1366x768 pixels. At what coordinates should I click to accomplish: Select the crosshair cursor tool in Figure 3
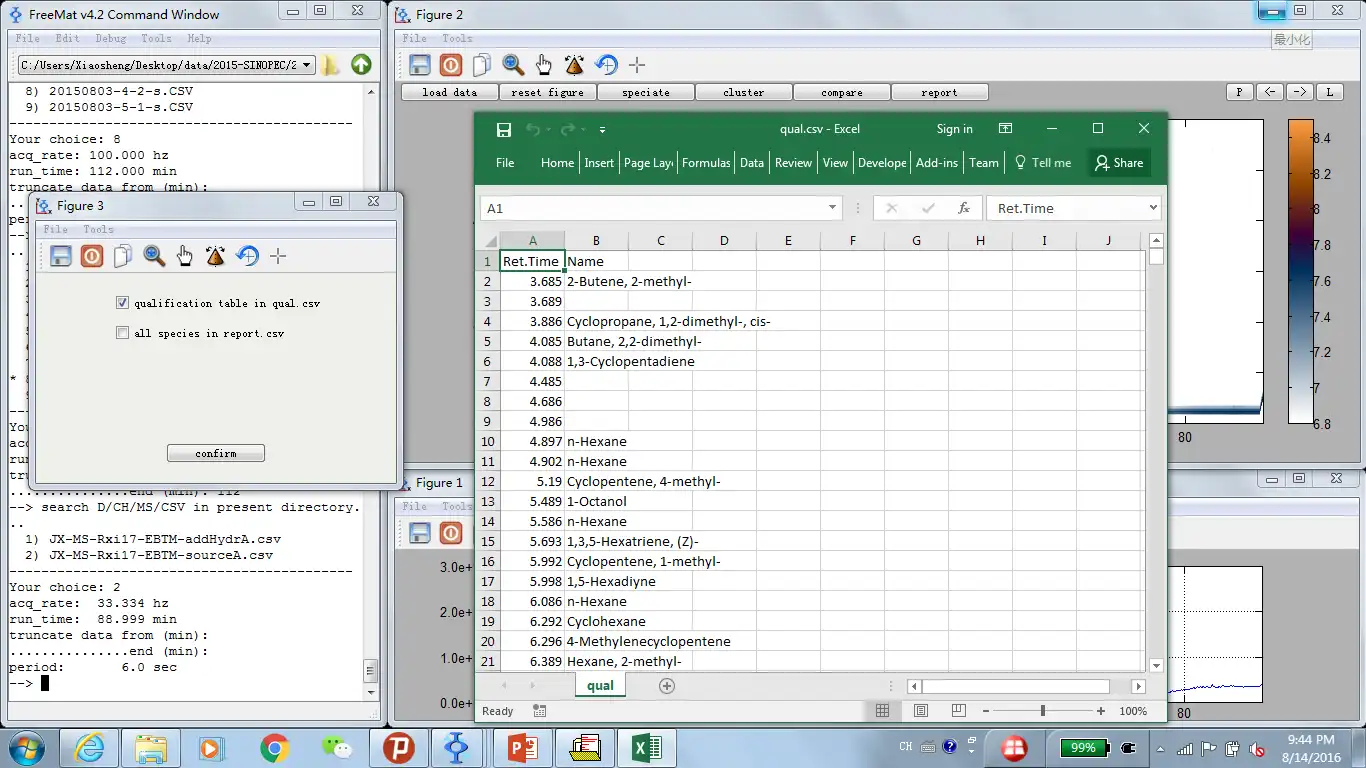click(x=278, y=256)
